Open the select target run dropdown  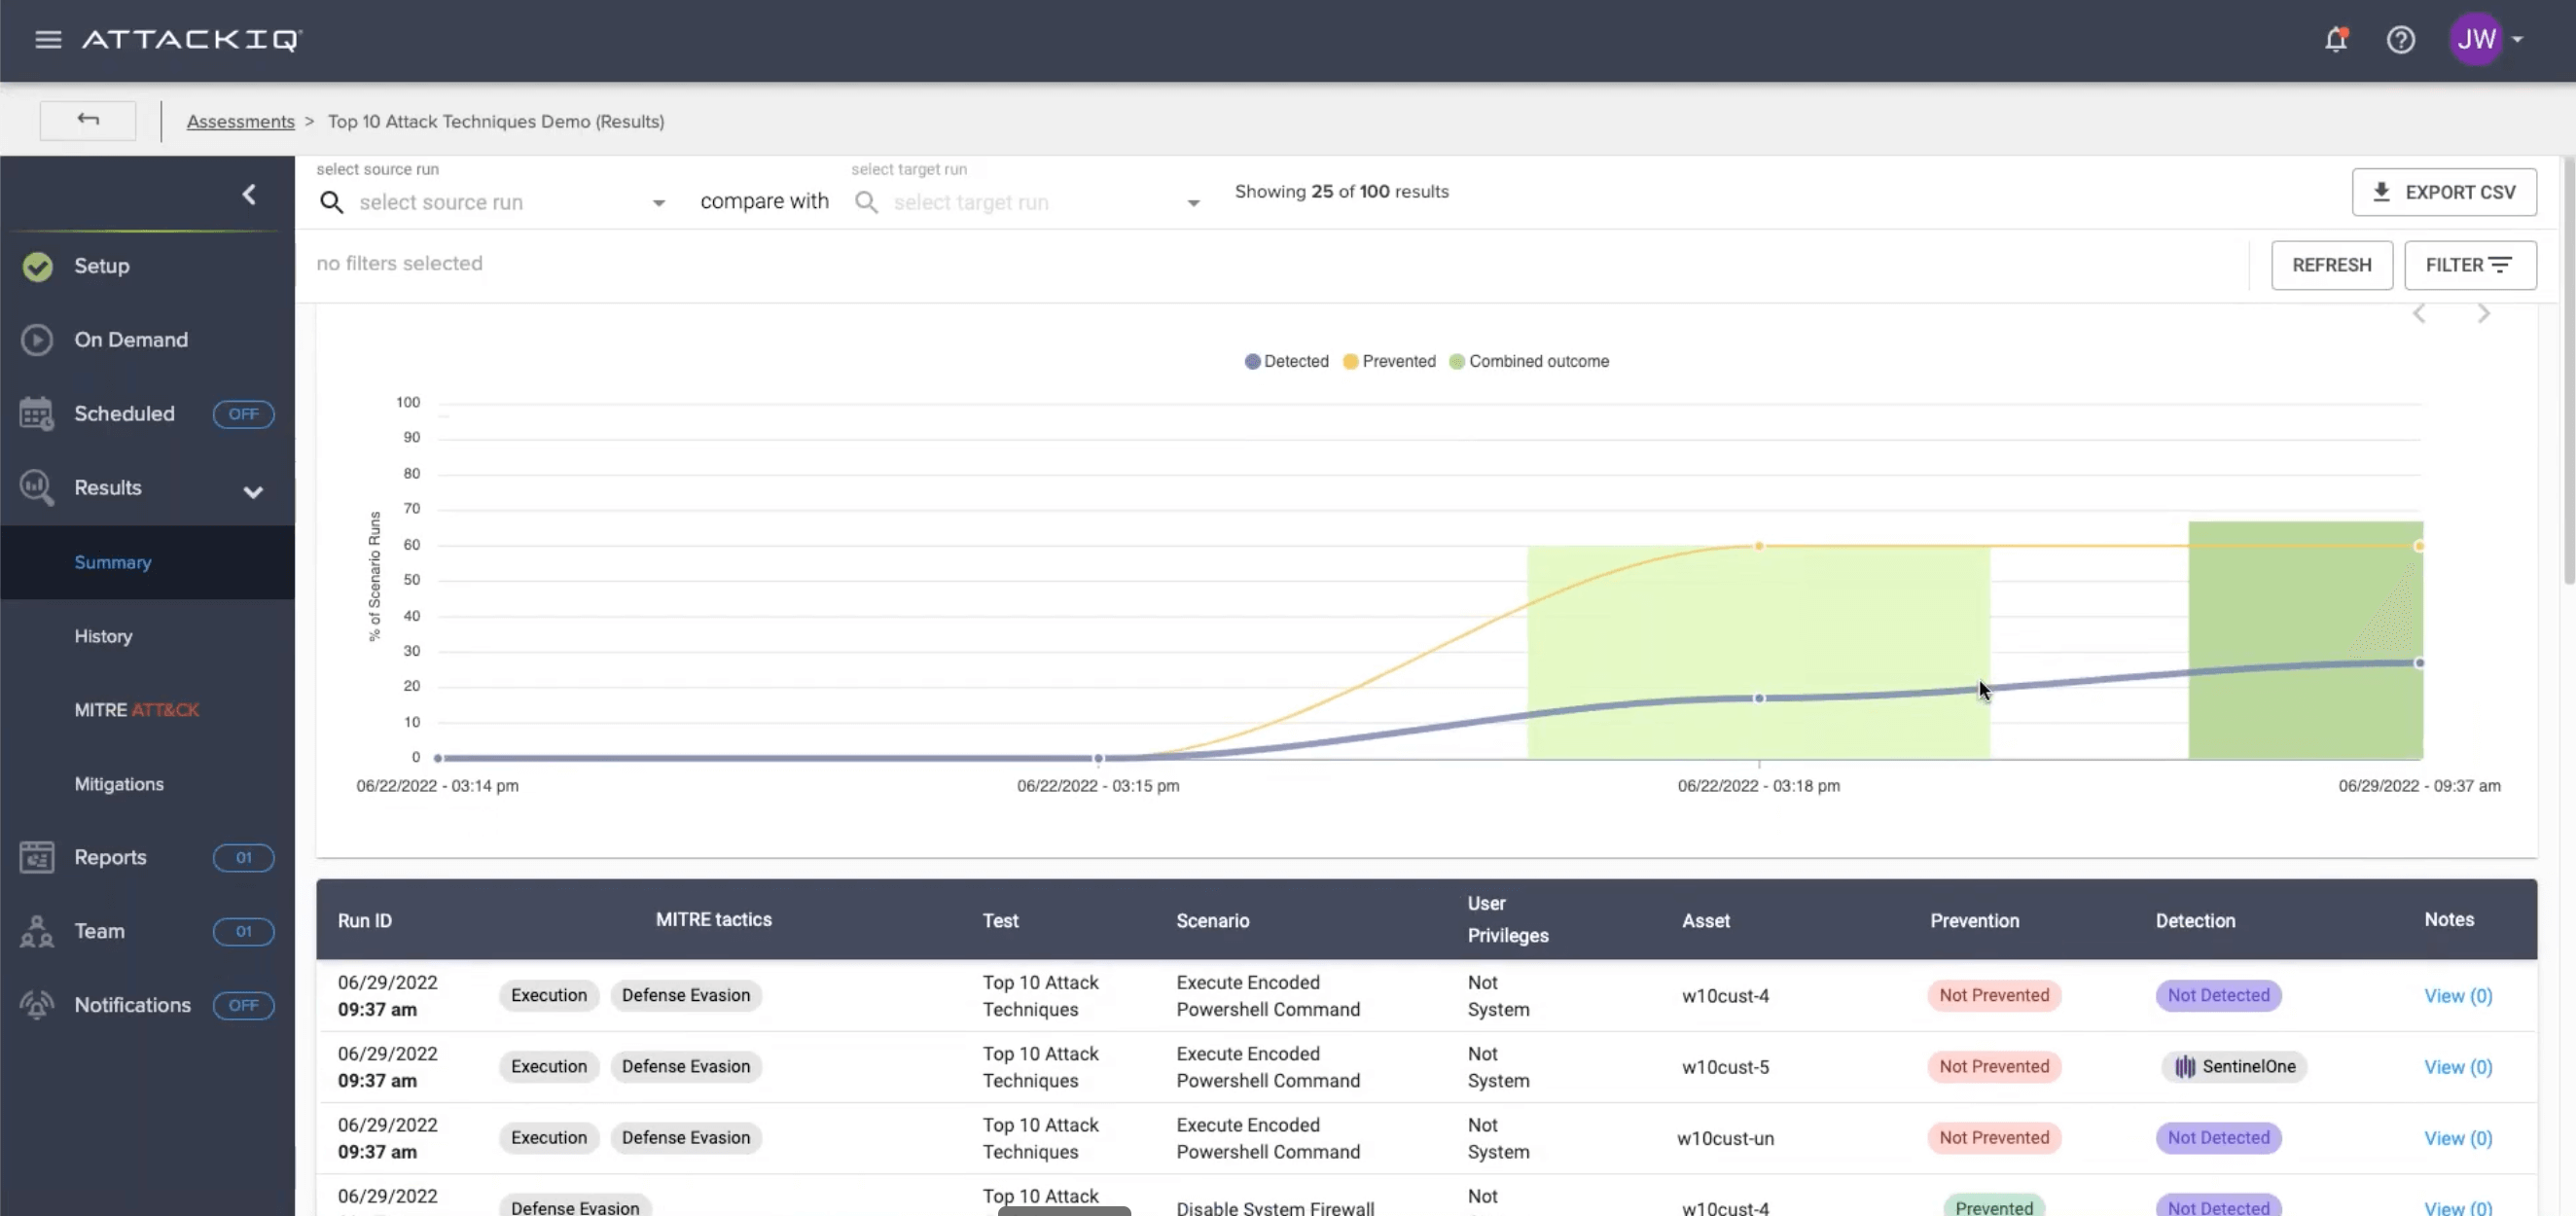click(1193, 203)
